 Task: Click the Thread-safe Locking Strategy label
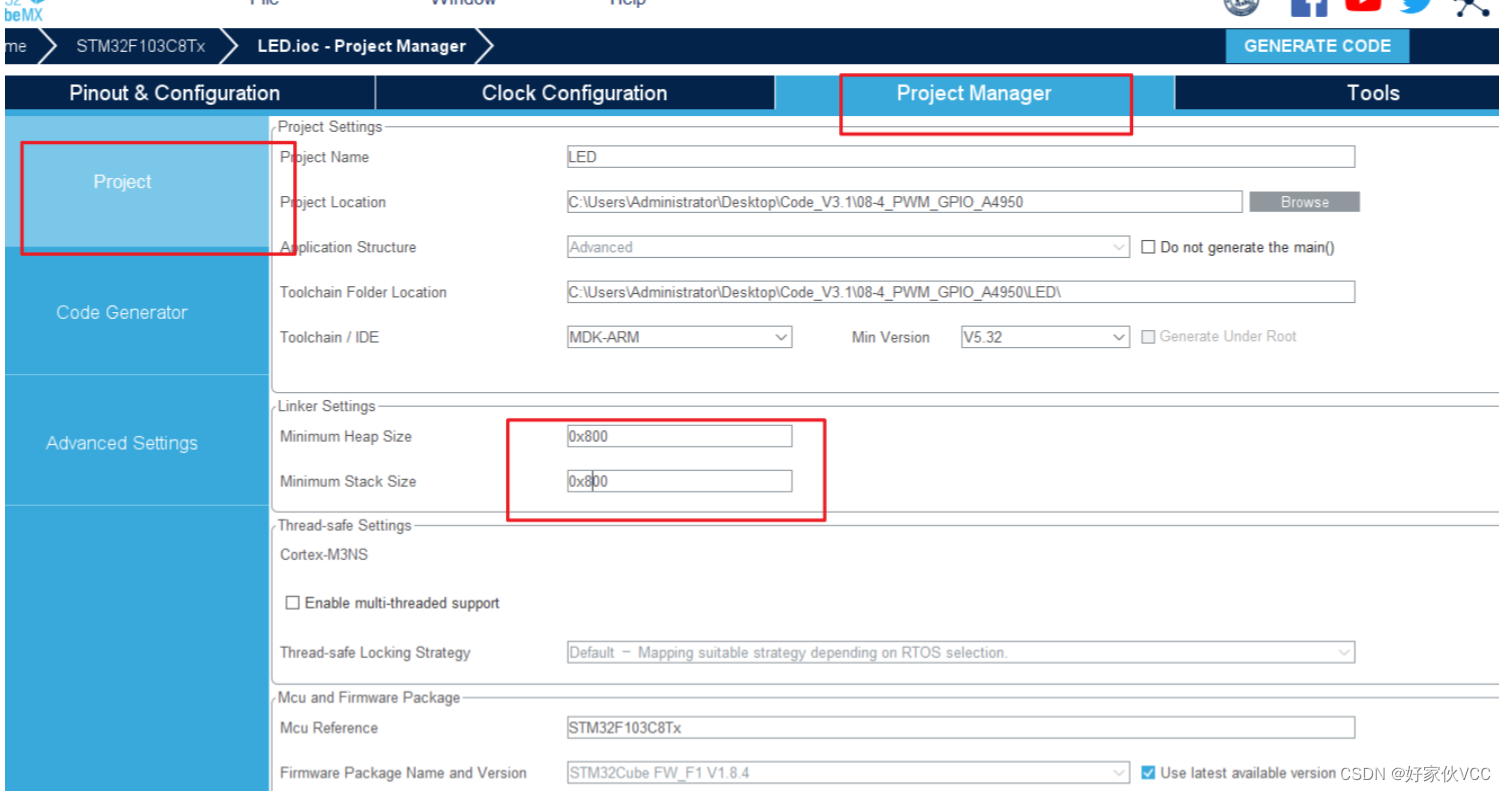coord(375,653)
